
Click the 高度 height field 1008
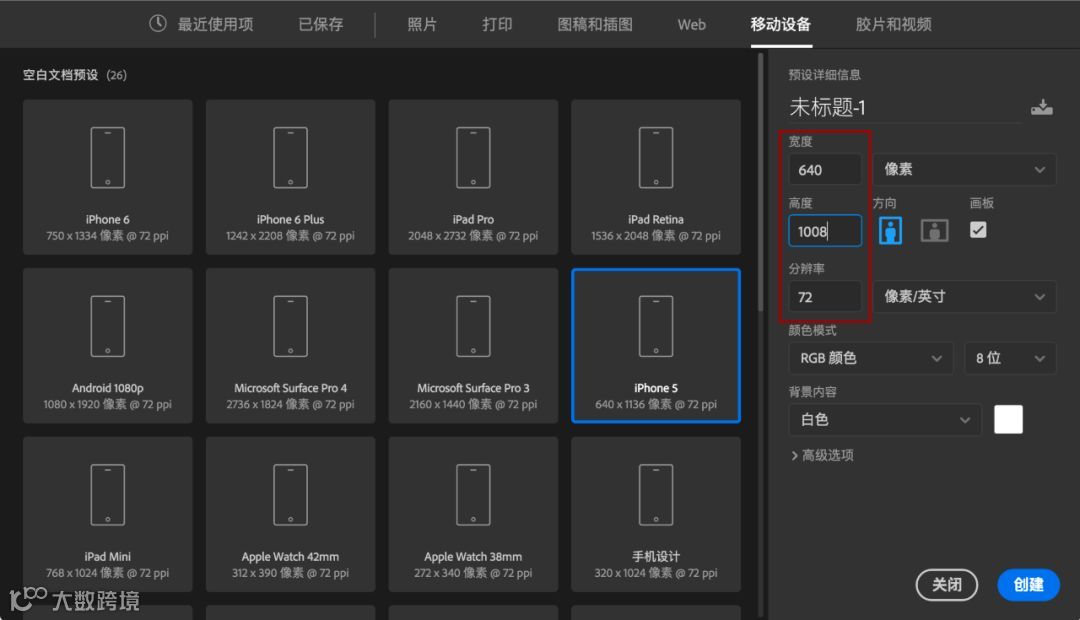(824, 231)
